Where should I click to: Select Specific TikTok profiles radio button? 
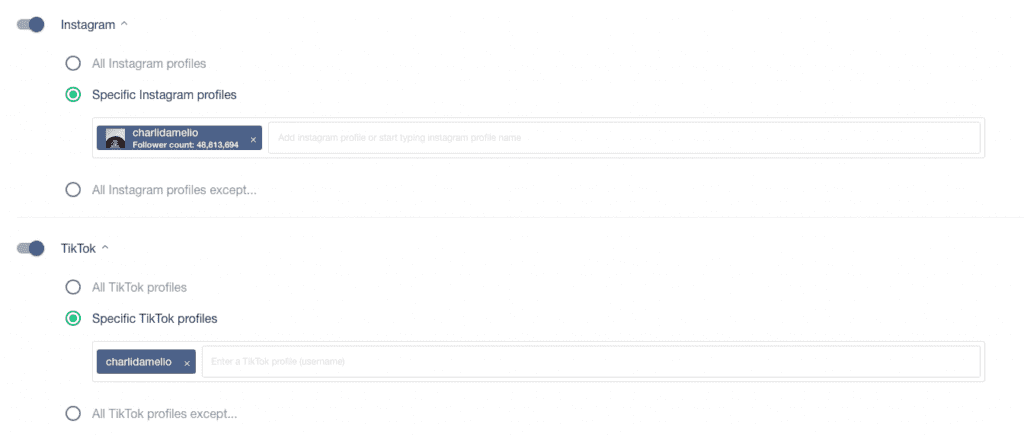coord(73,319)
